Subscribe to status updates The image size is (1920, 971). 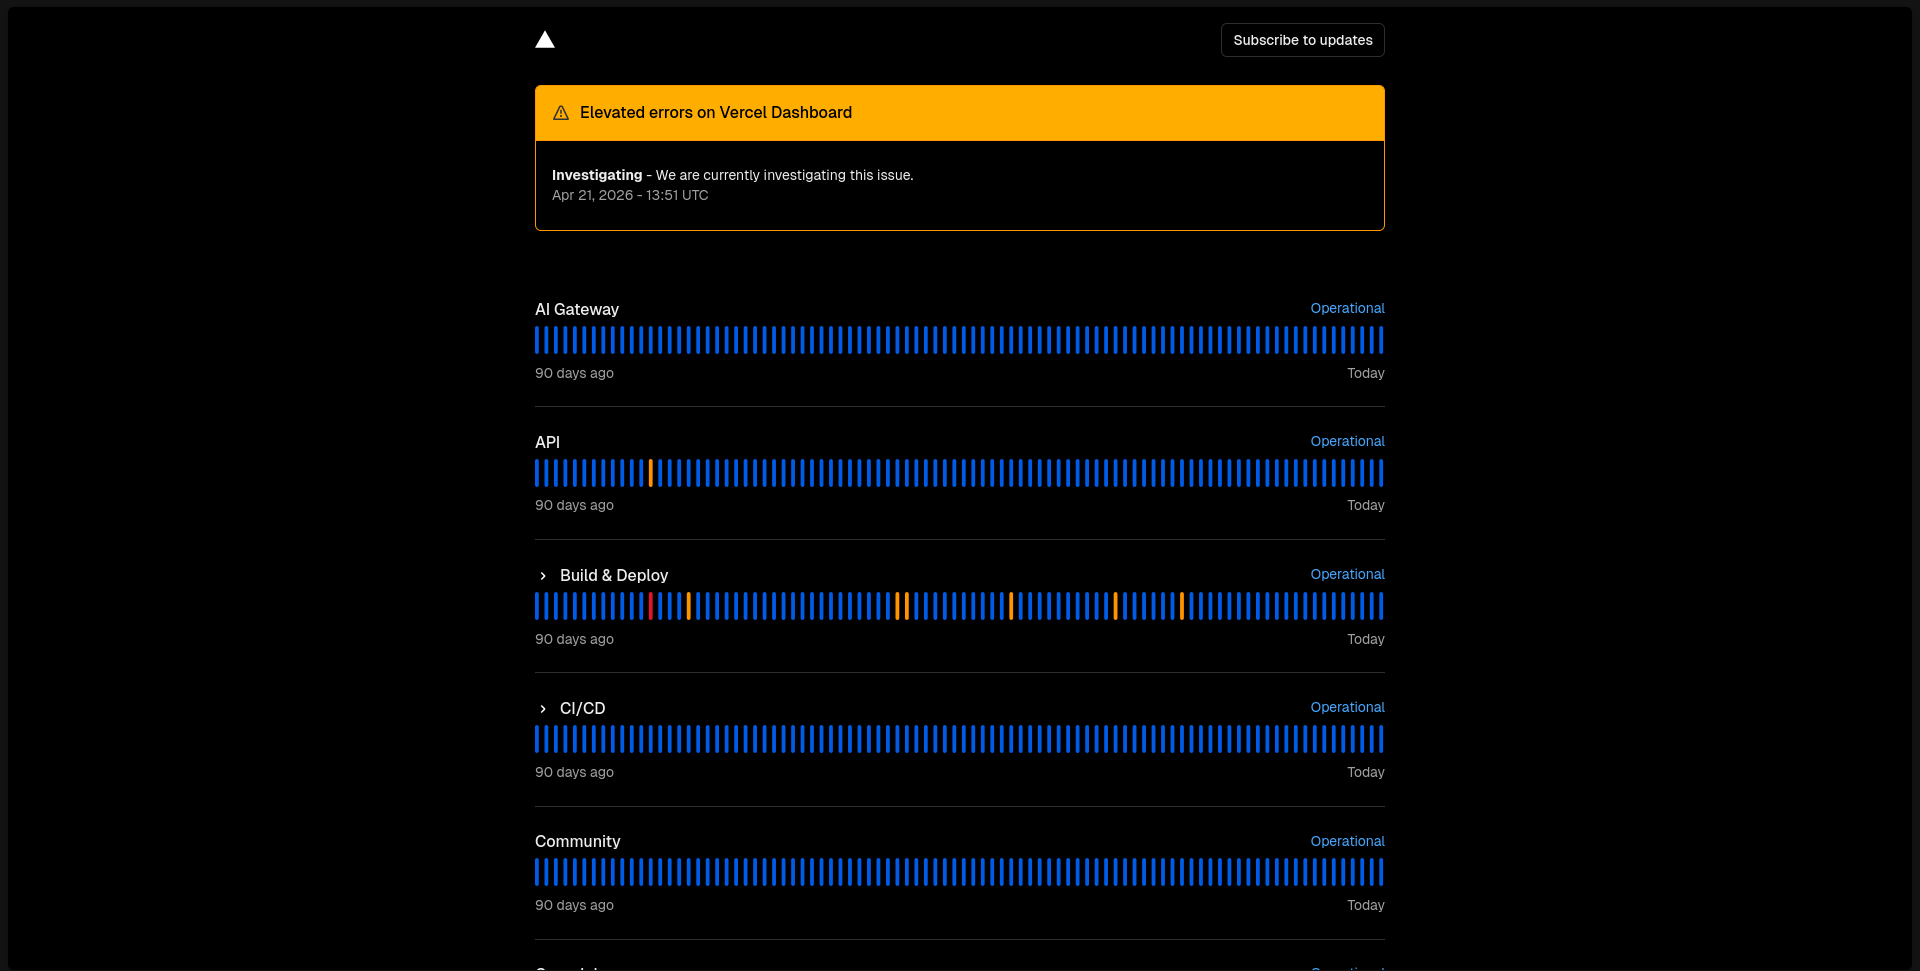click(1302, 40)
